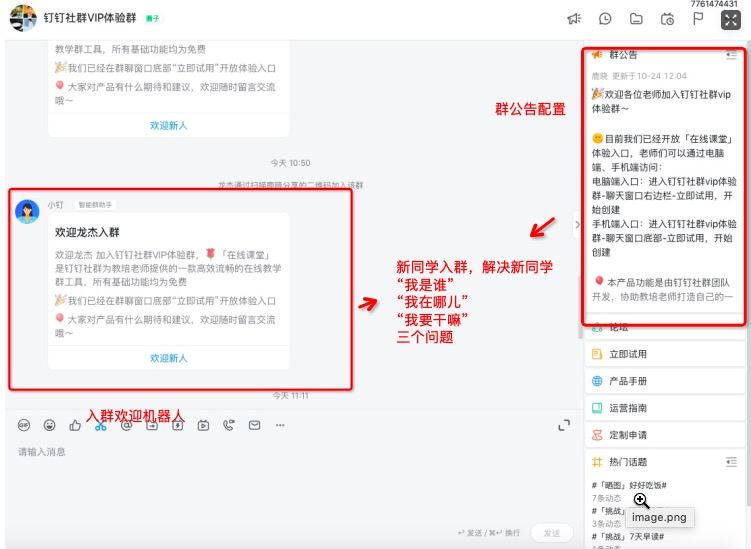The height and width of the screenshot is (549, 751).
Task: Open topic #「晒图」好好吃饭#
Action: tap(629, 485)
